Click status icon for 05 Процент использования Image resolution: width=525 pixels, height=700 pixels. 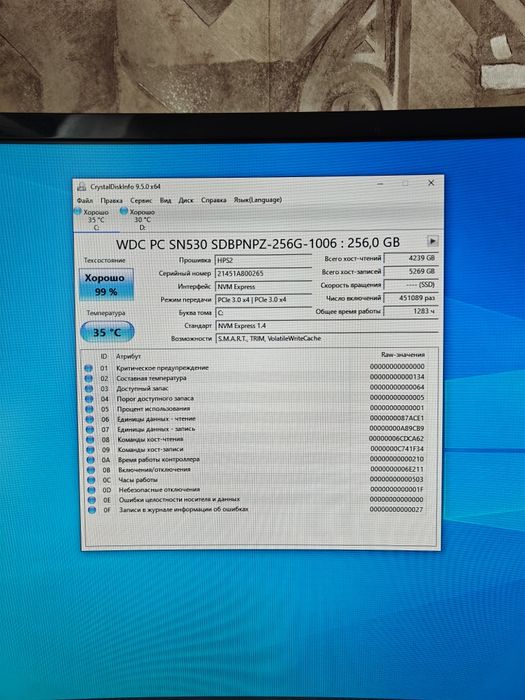point(89,409)
